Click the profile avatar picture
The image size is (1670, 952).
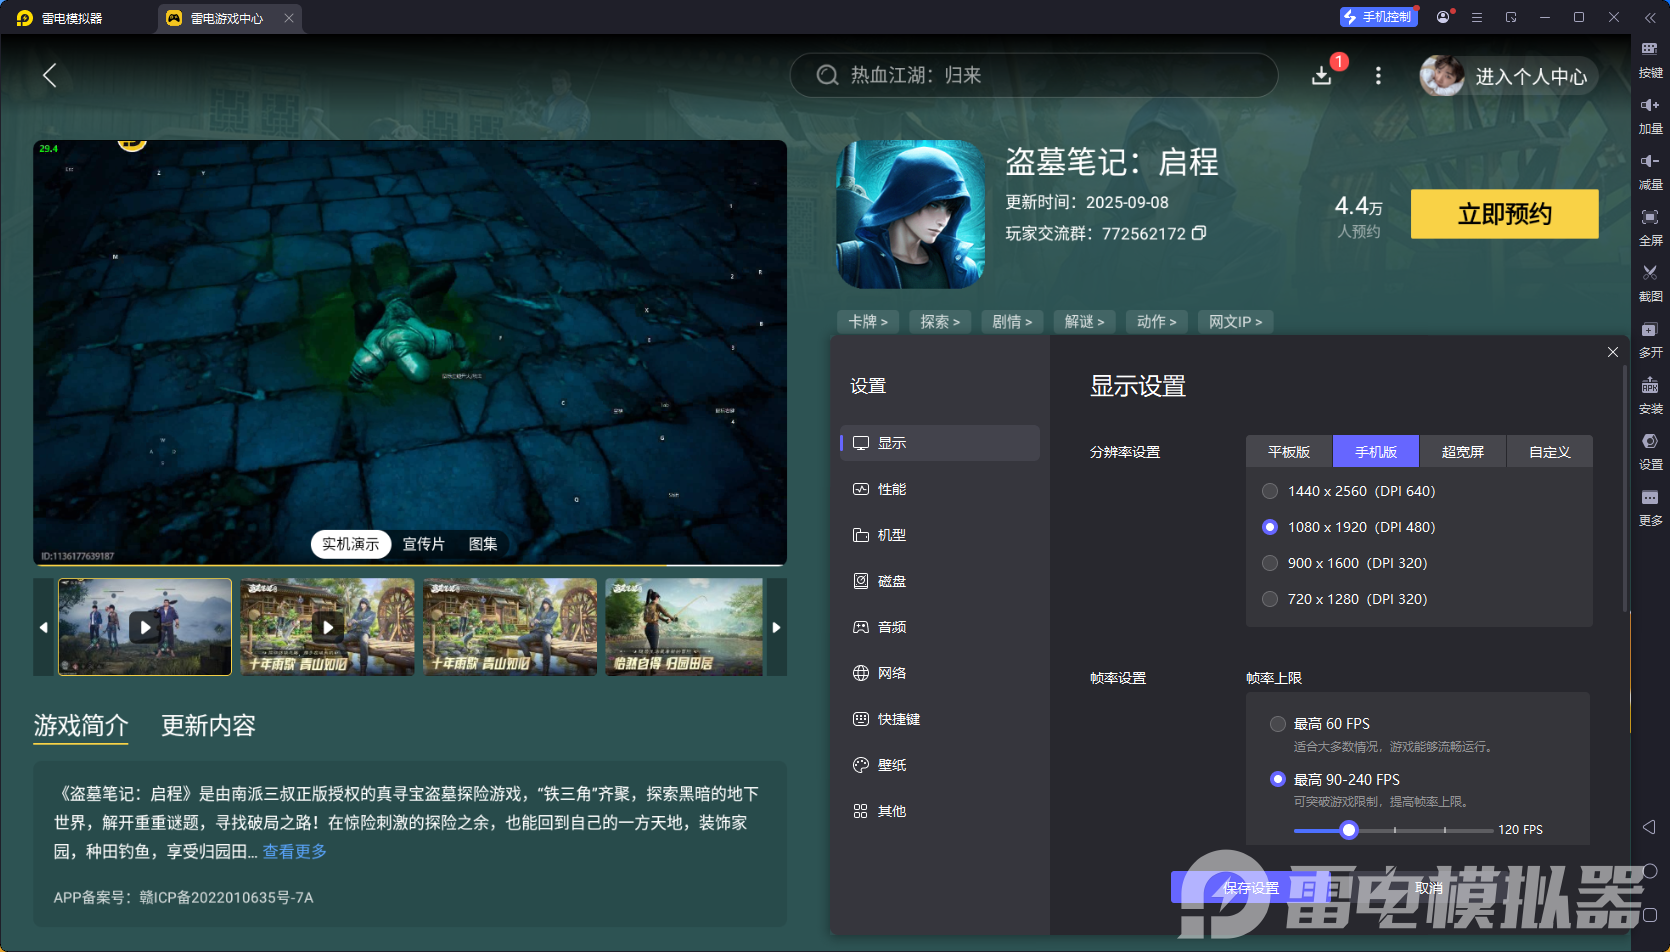1442,76
